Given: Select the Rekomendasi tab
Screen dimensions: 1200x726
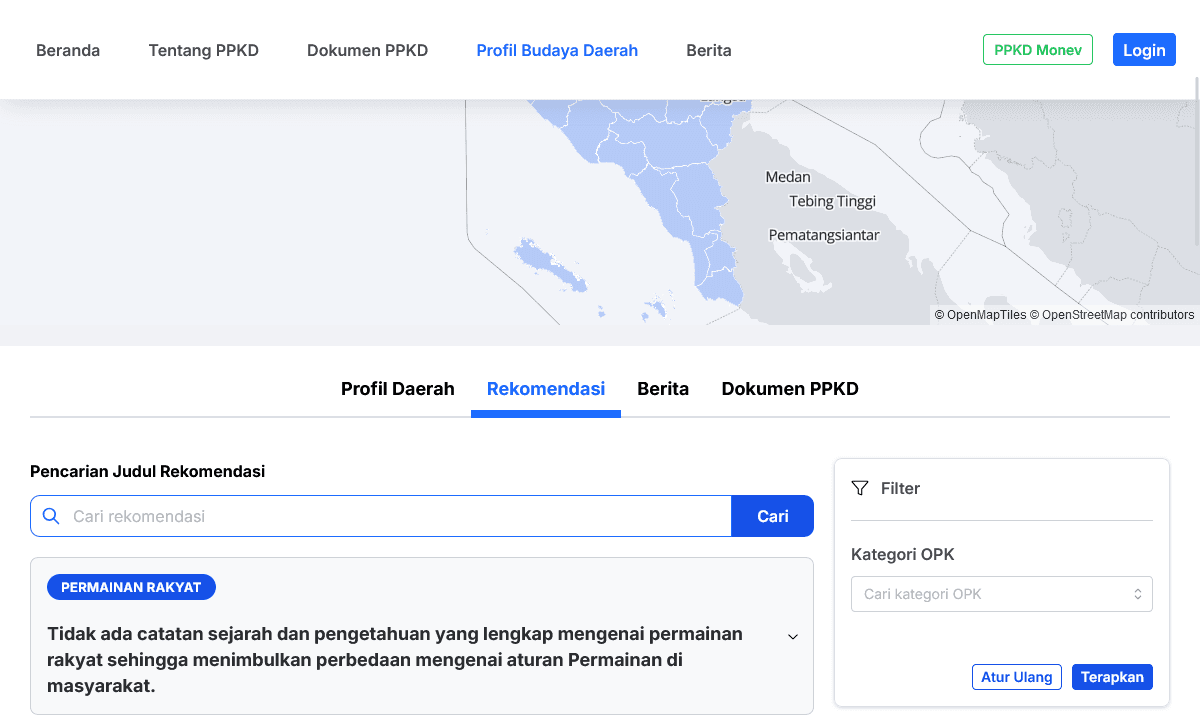Looking at the screenshot, I should (x=545, y=388).
